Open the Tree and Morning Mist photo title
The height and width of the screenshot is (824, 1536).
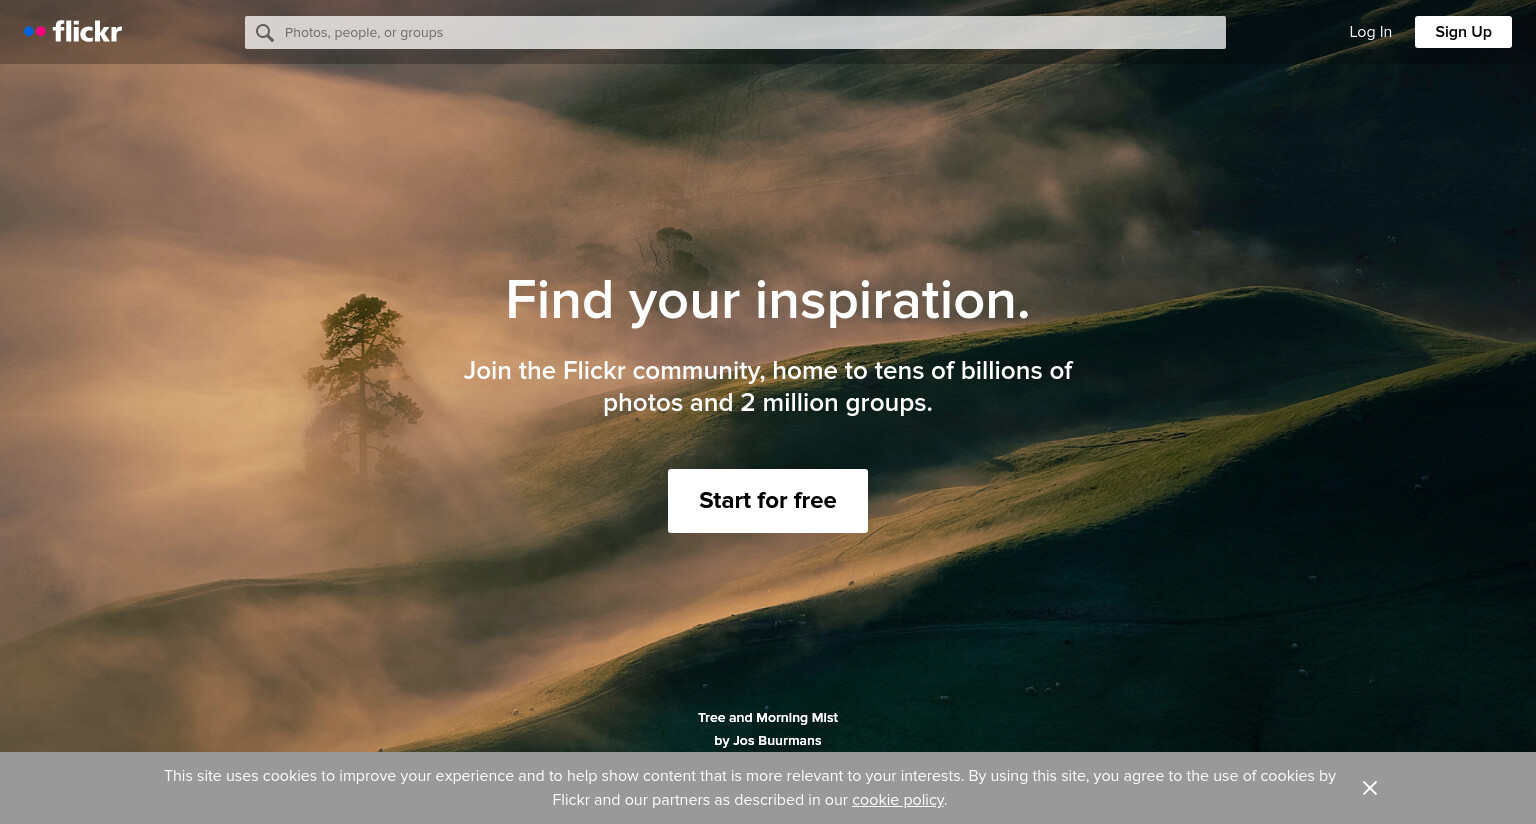pyautogui.click(x=768, y=718)
